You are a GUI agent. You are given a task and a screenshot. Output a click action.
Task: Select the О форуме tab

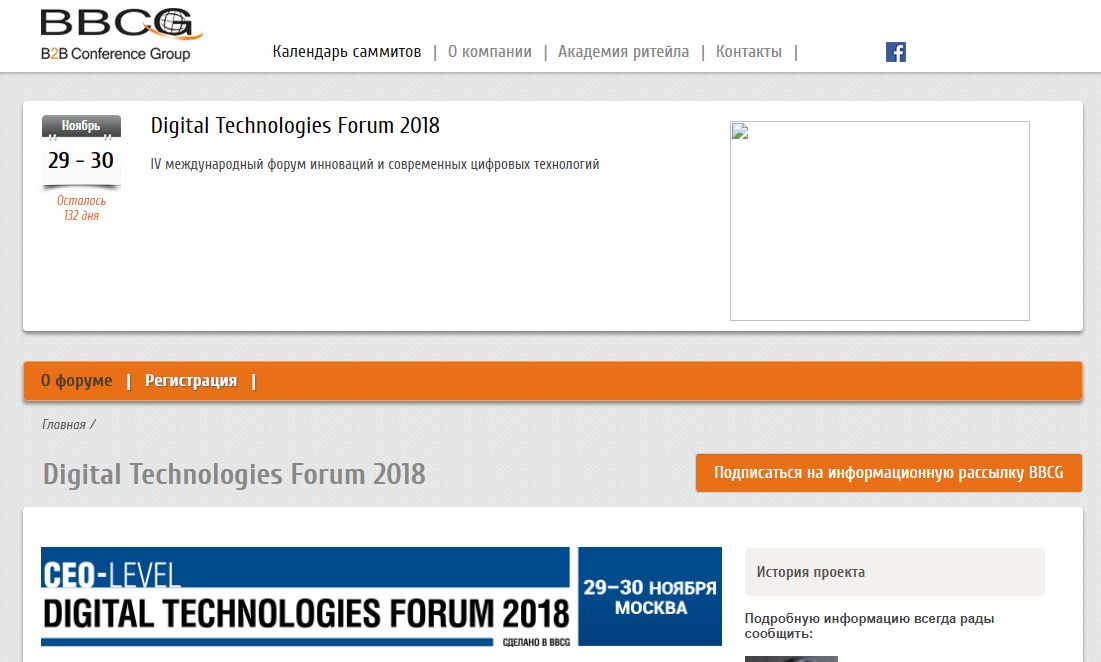[77, 380]
